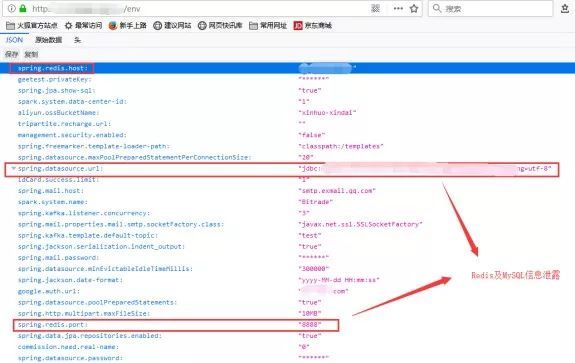Select the spring.jackson.serialization.indent_output key

pos(101,246)
